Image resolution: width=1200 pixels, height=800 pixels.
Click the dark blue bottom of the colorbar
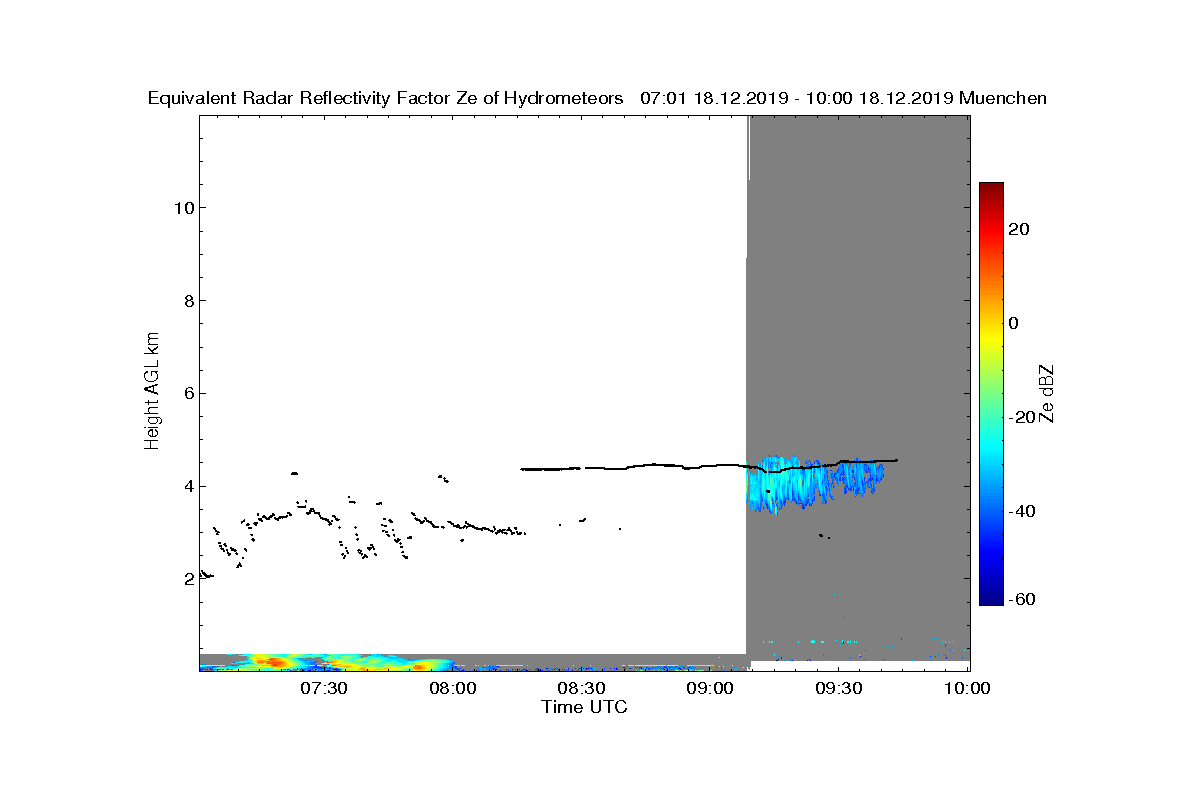tap(991, 598)
